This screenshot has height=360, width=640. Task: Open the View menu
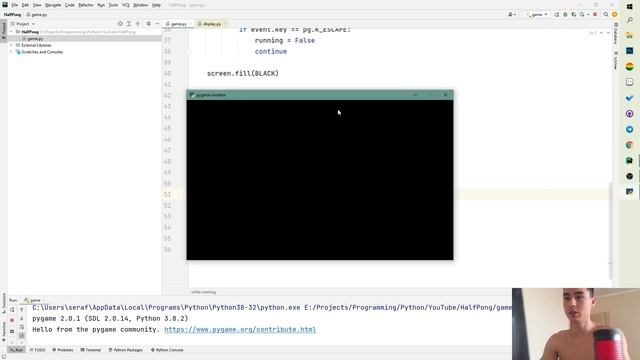point(37,5)
